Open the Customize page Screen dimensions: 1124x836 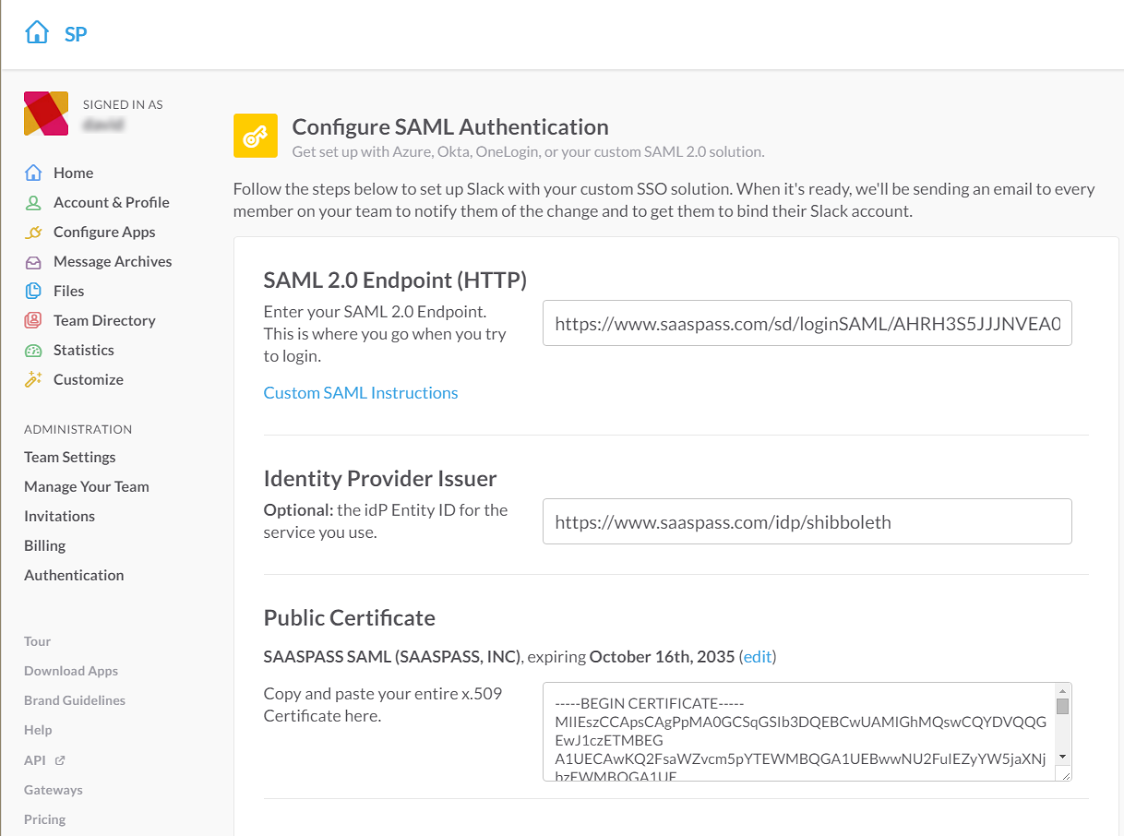(88, 379)
